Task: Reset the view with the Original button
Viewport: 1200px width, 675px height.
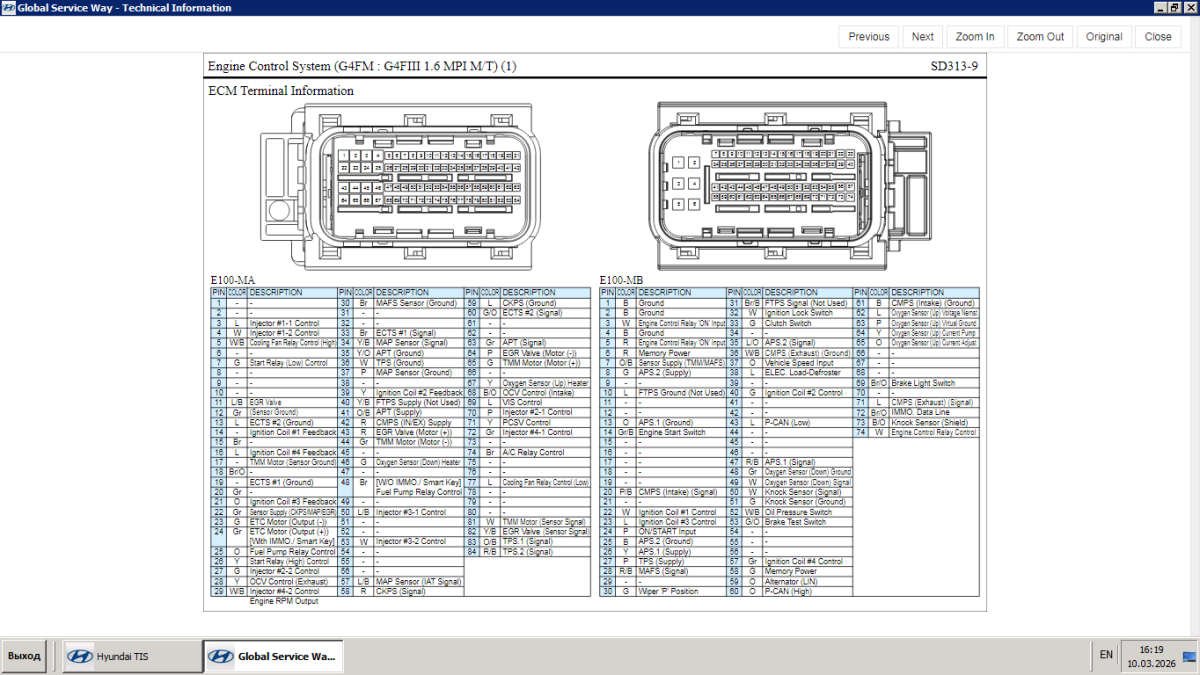Action: coord(1104,37)
